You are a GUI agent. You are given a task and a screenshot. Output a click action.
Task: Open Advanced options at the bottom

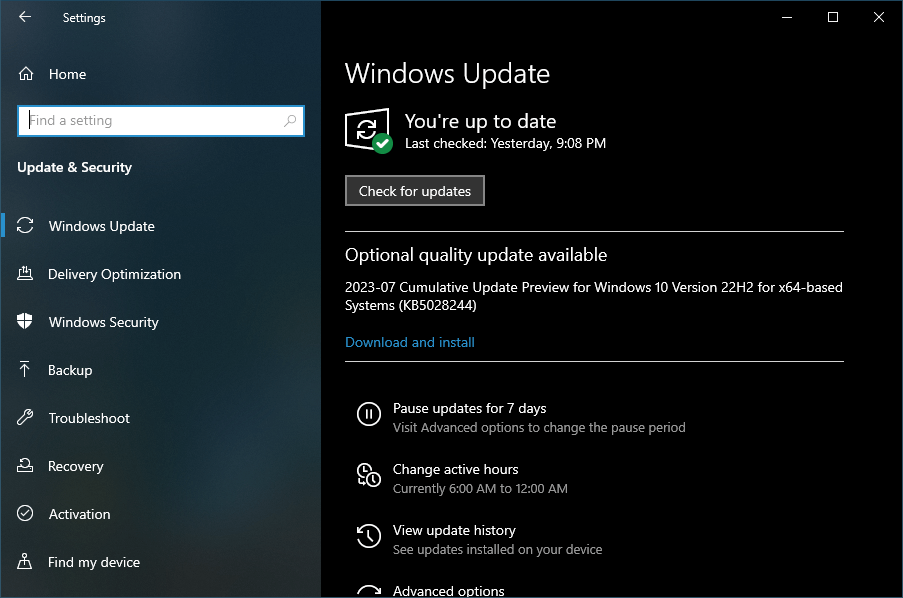pos(448,590)
